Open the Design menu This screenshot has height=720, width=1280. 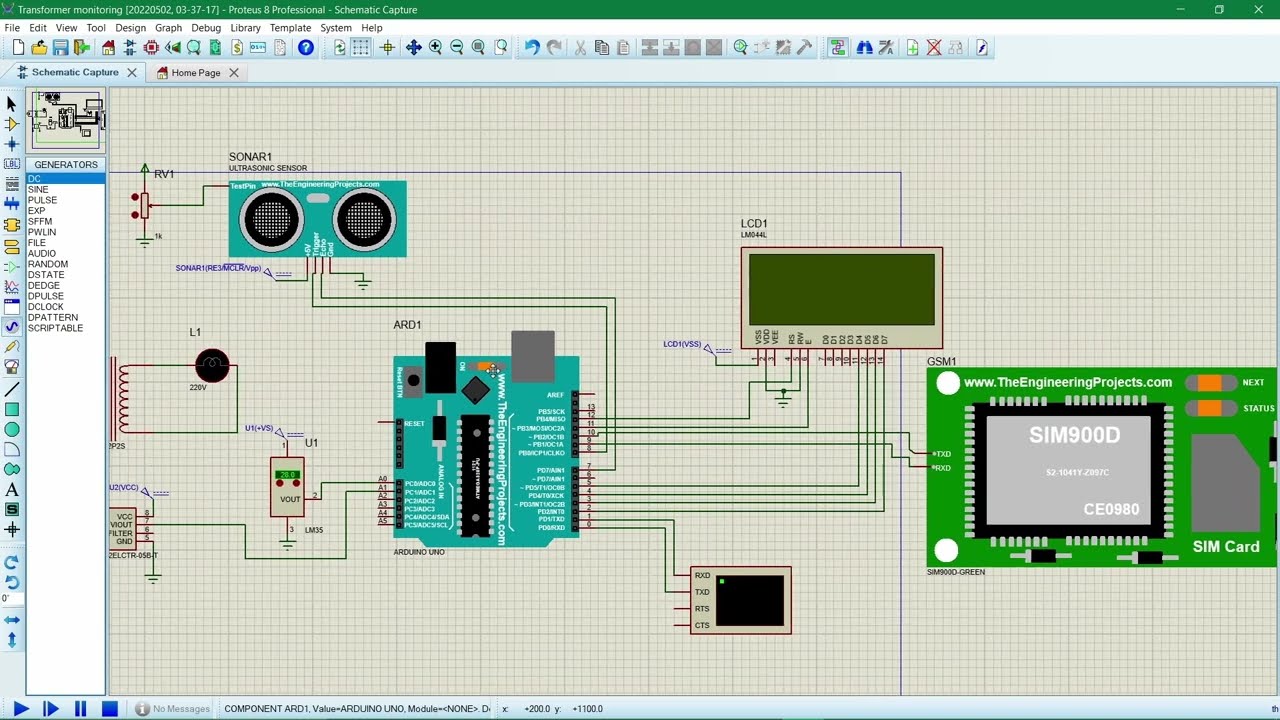click(x=130, y=28)
